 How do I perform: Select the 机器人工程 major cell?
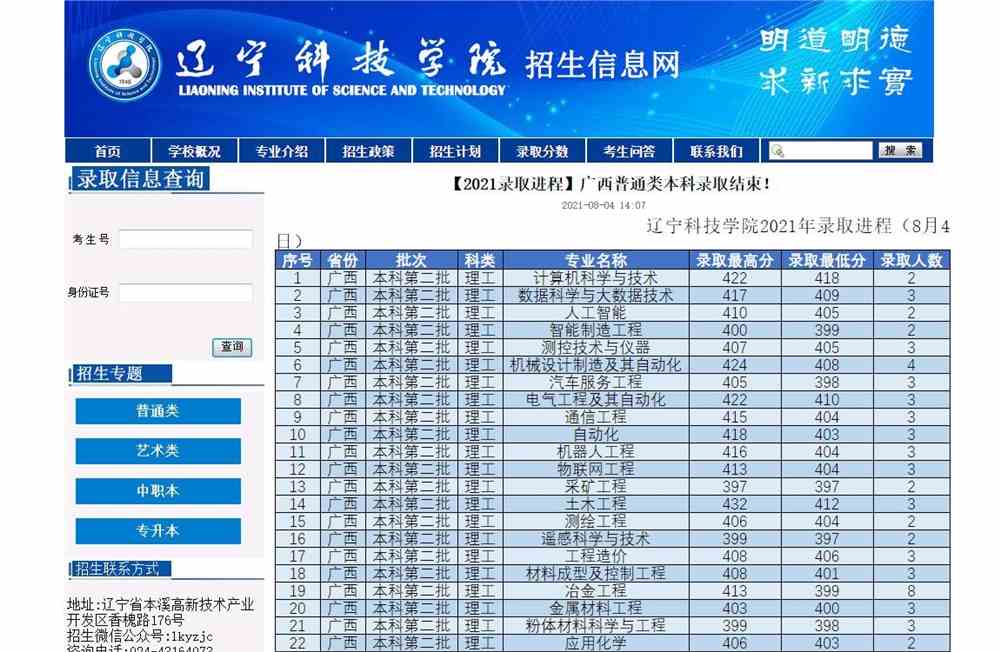(x=596, y=452)
